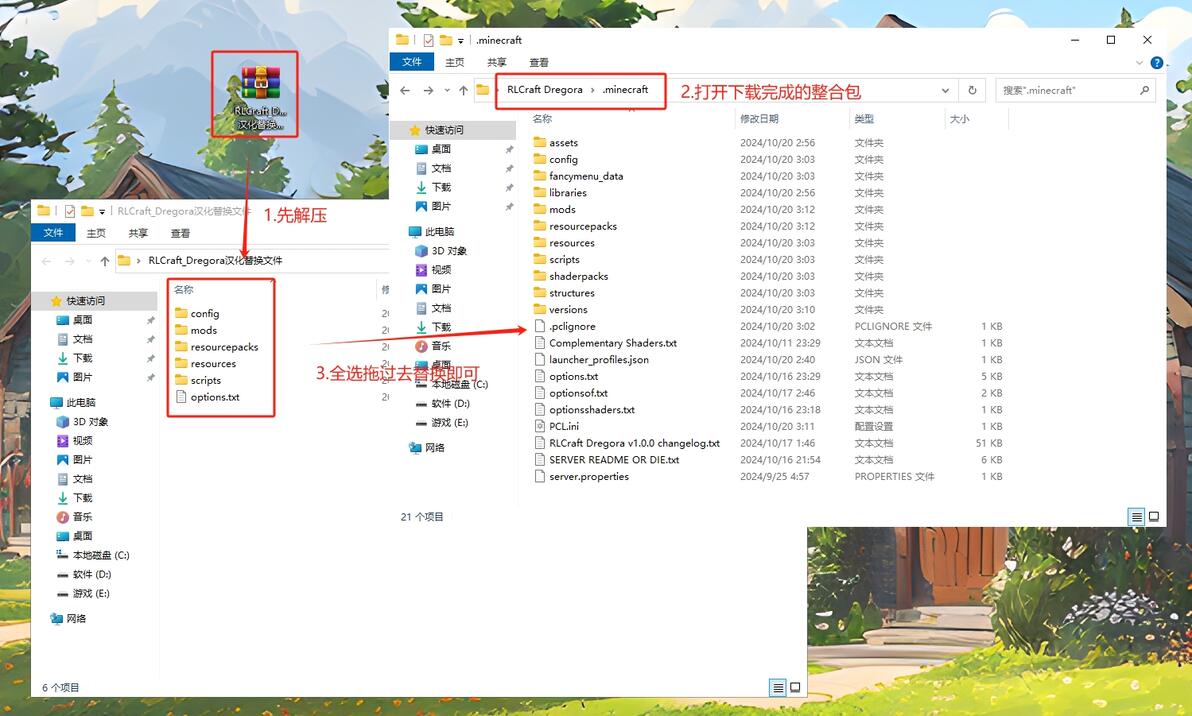Select 游戏 (E:) in .minecraft sidebar

point(442,423)
